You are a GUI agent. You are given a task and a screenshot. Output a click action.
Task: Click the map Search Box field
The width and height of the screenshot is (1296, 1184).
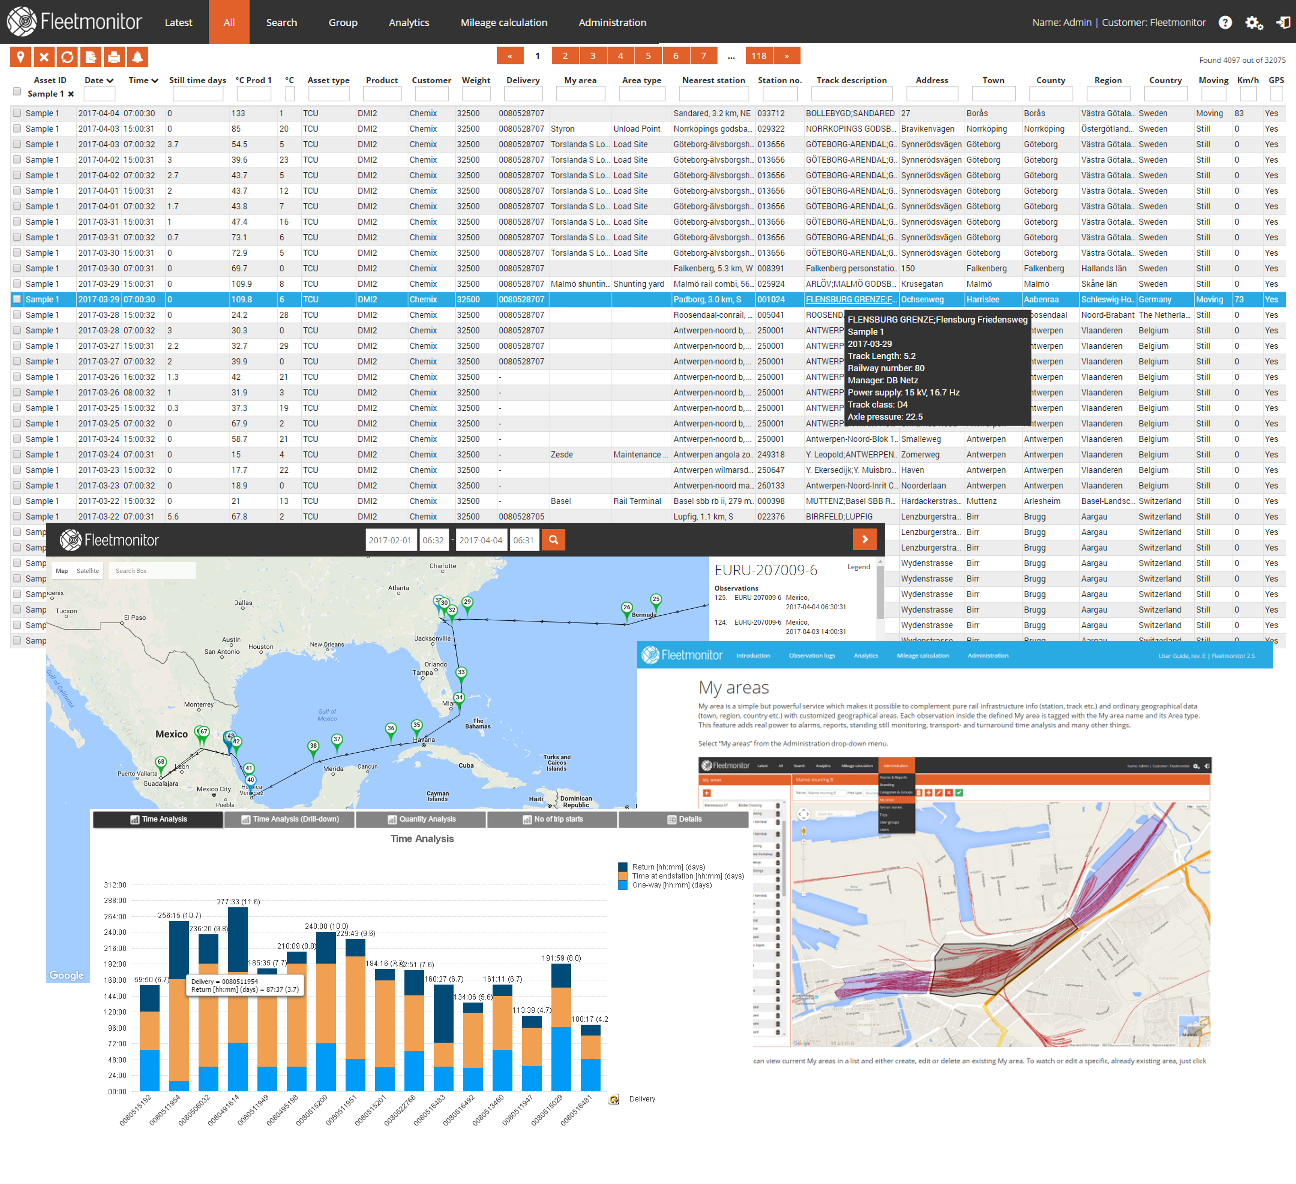click(x=152, y=571)
